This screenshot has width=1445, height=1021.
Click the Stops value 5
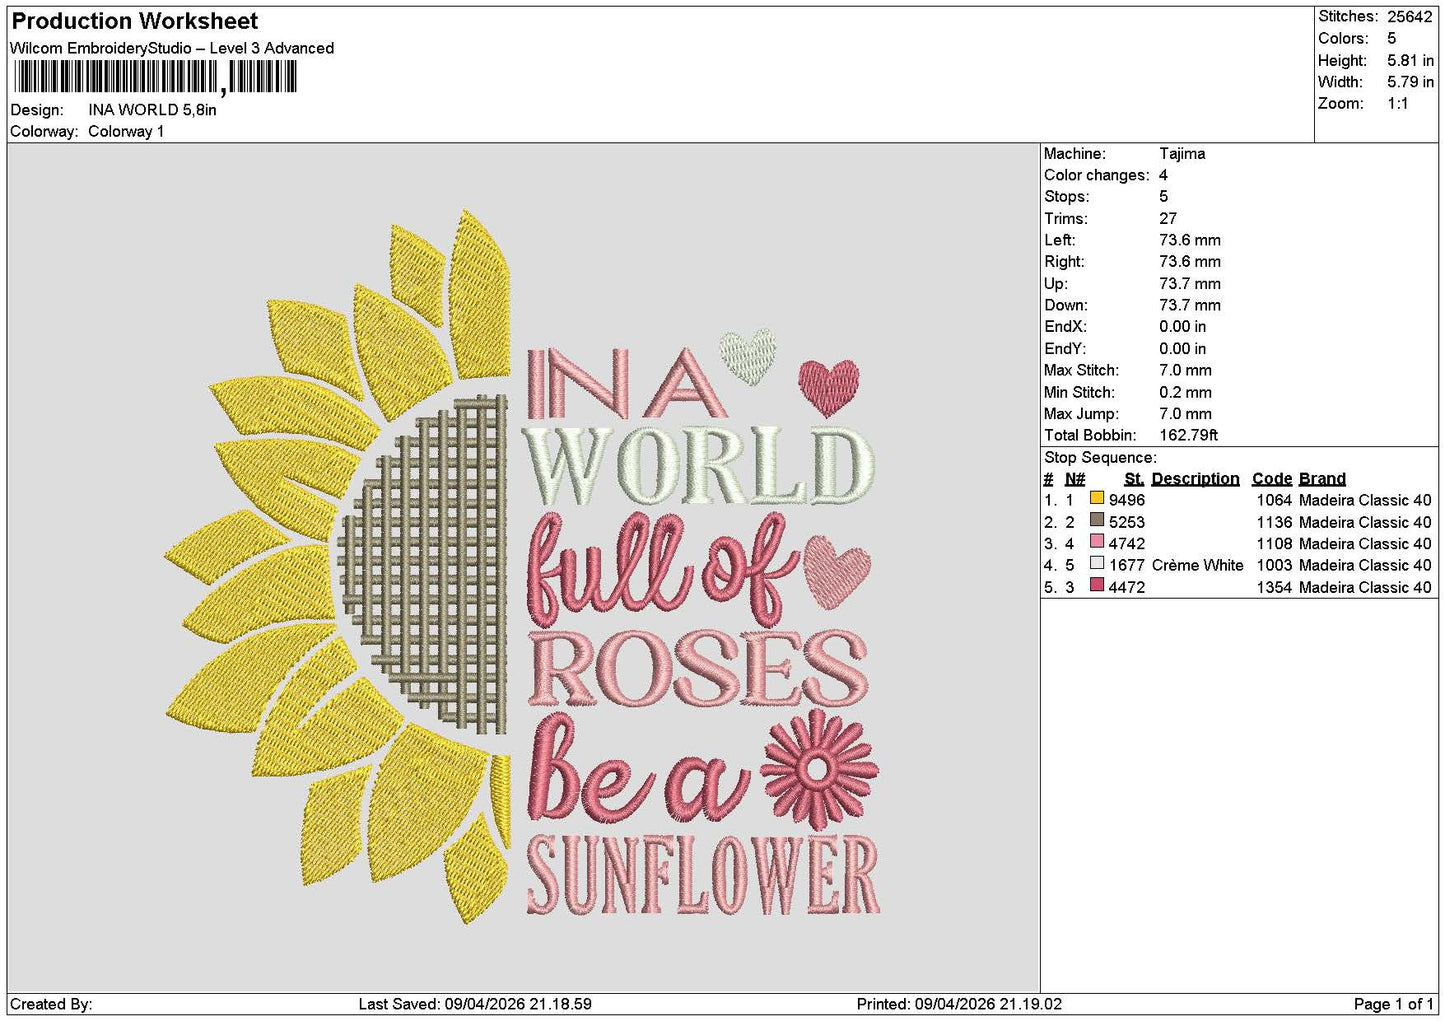[x=1163, y=197]
